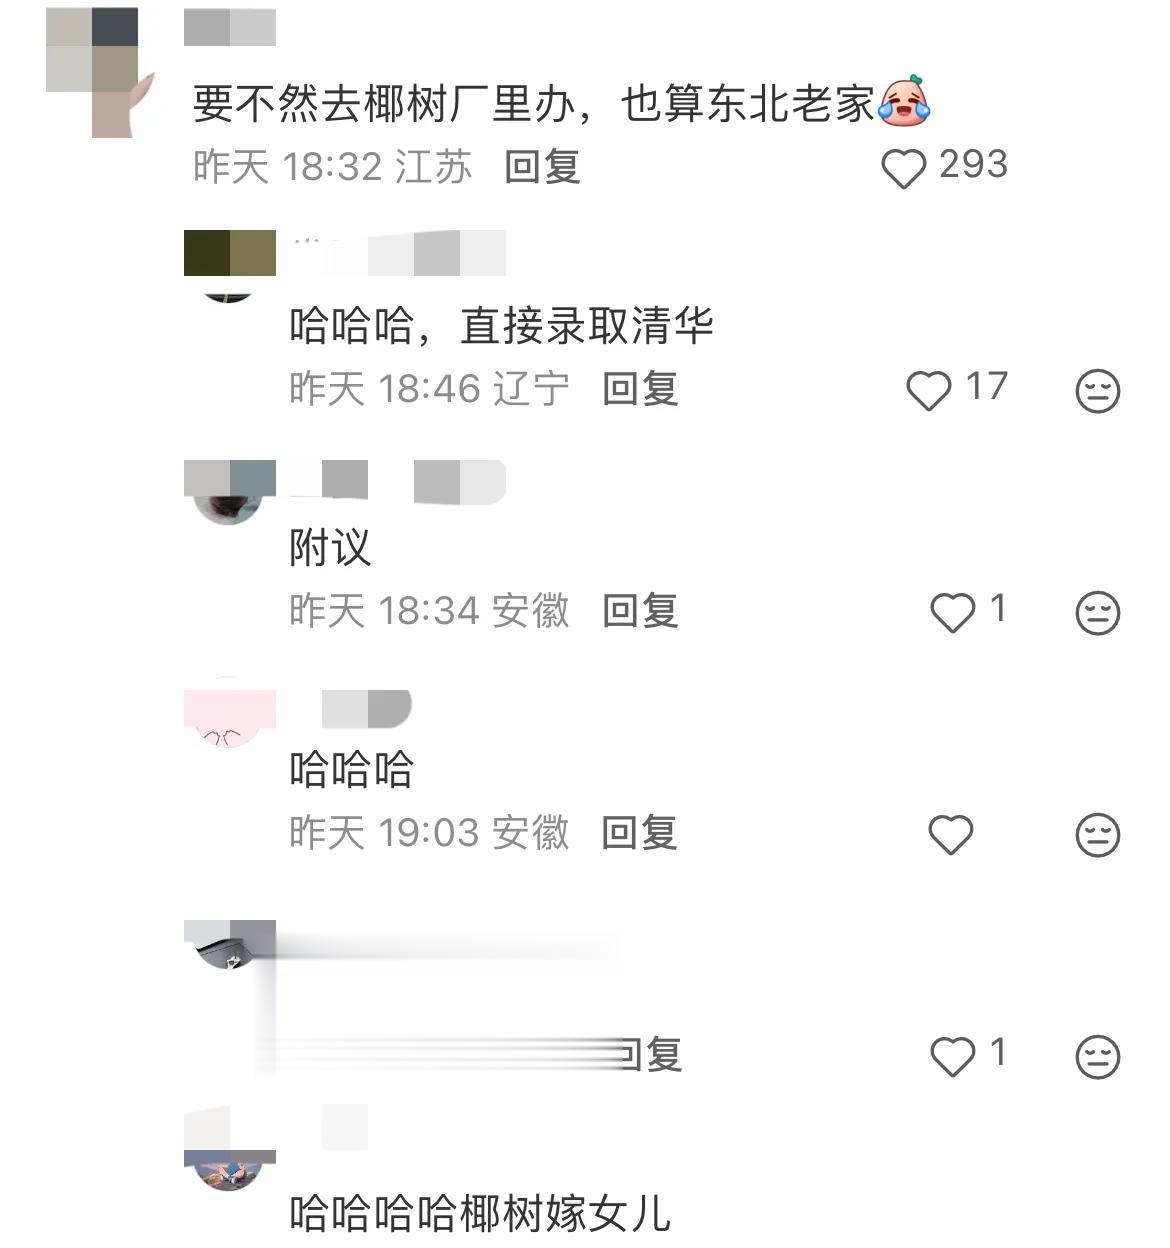Reply to the 18:34 安徽 comment
The height and width of the screenshot is (1248, 1170).
640,611
